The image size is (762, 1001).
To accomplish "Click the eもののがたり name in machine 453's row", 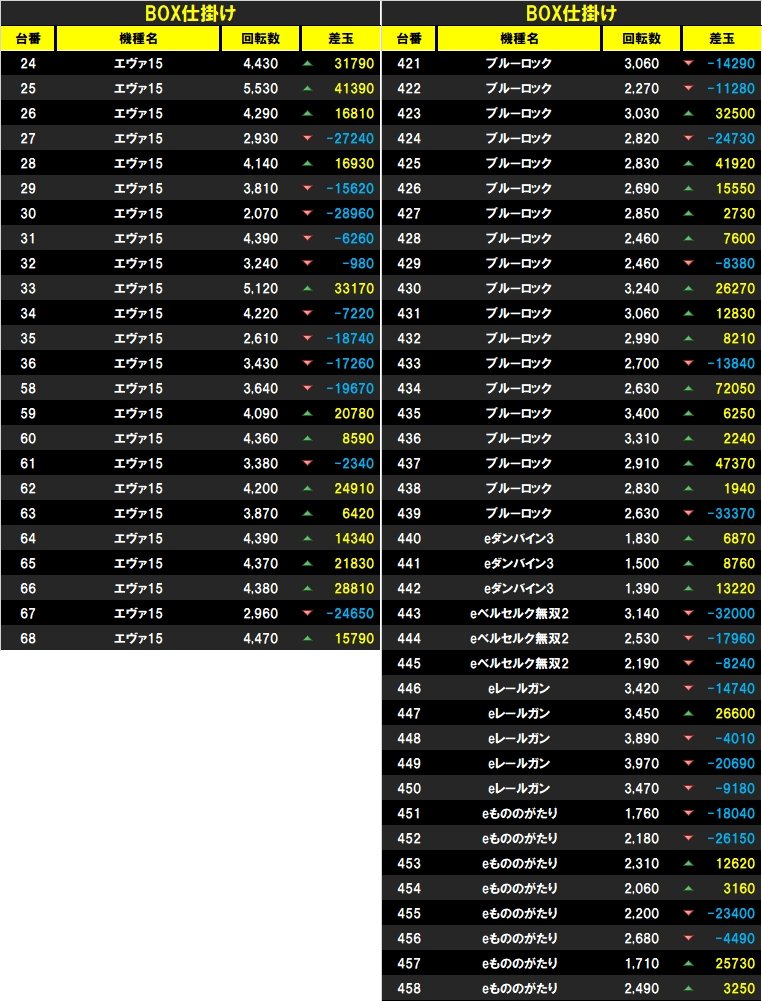I will tap(519, 864).
